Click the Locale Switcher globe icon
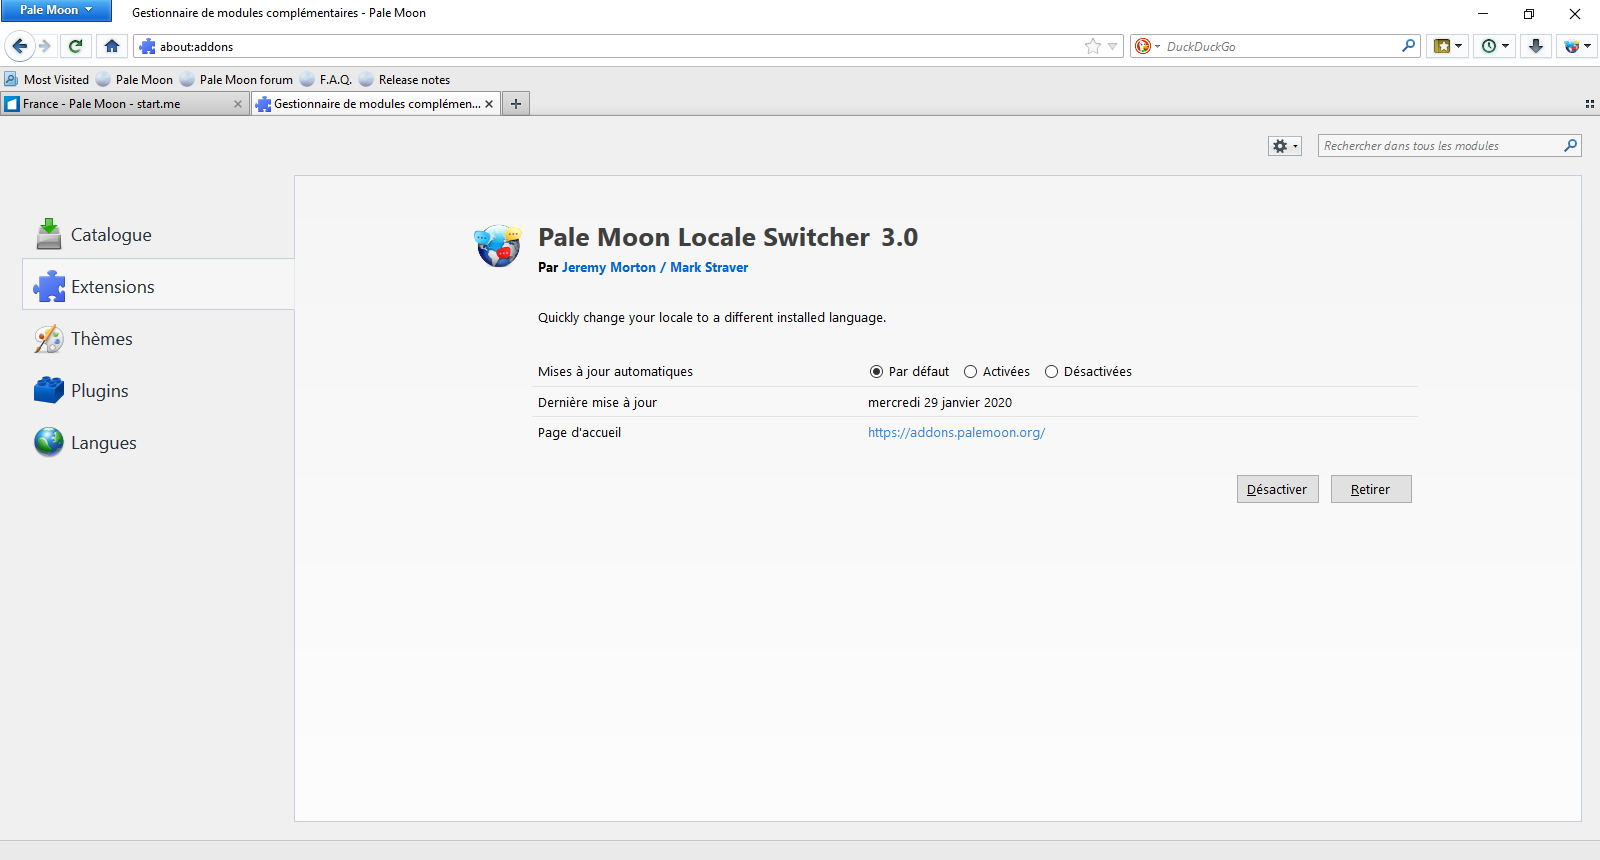The height and width of the screenshot is (860, 1600). [498, 246]
